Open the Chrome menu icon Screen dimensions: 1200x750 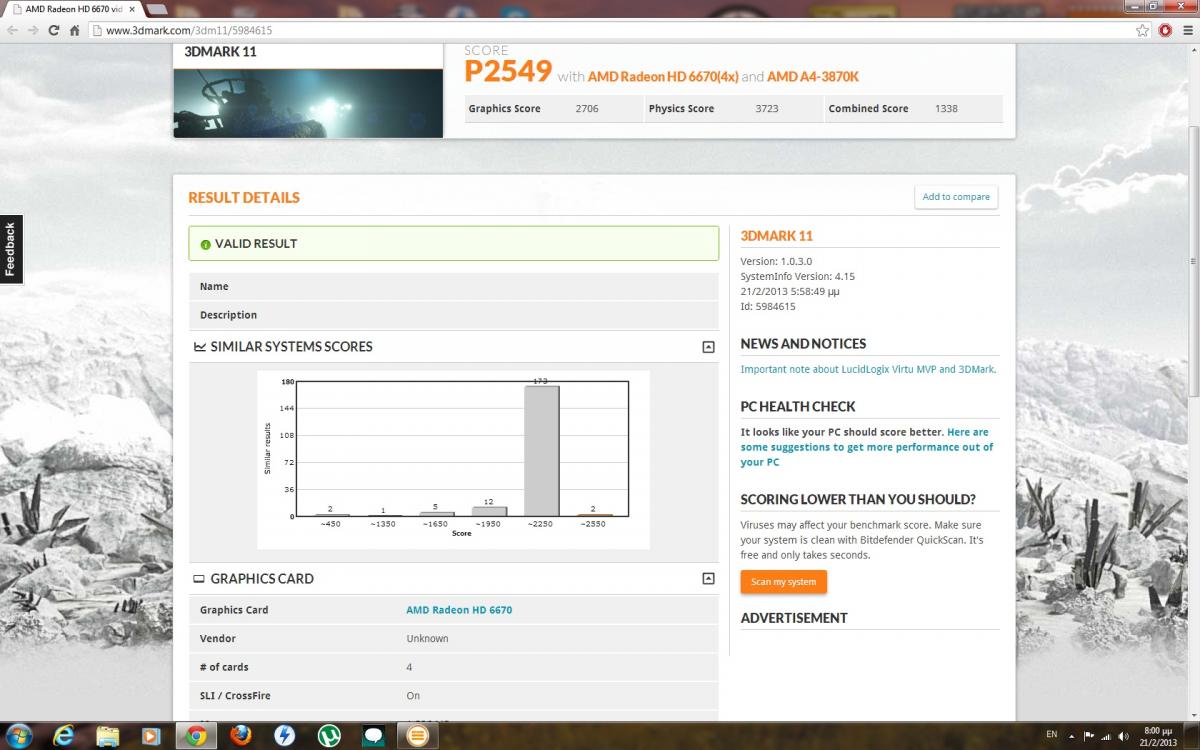tap(1186, 30)
